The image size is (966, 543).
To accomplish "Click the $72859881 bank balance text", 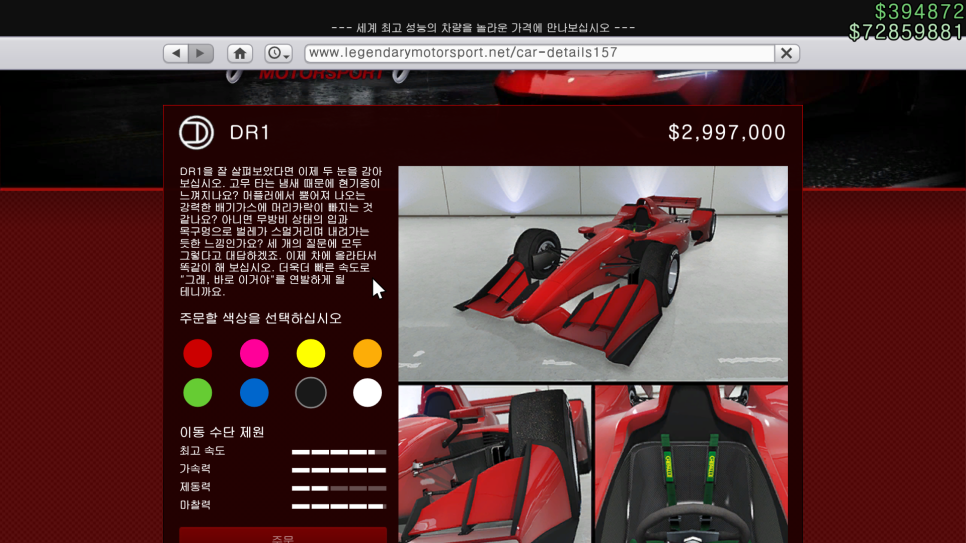I will pos(906,32).
